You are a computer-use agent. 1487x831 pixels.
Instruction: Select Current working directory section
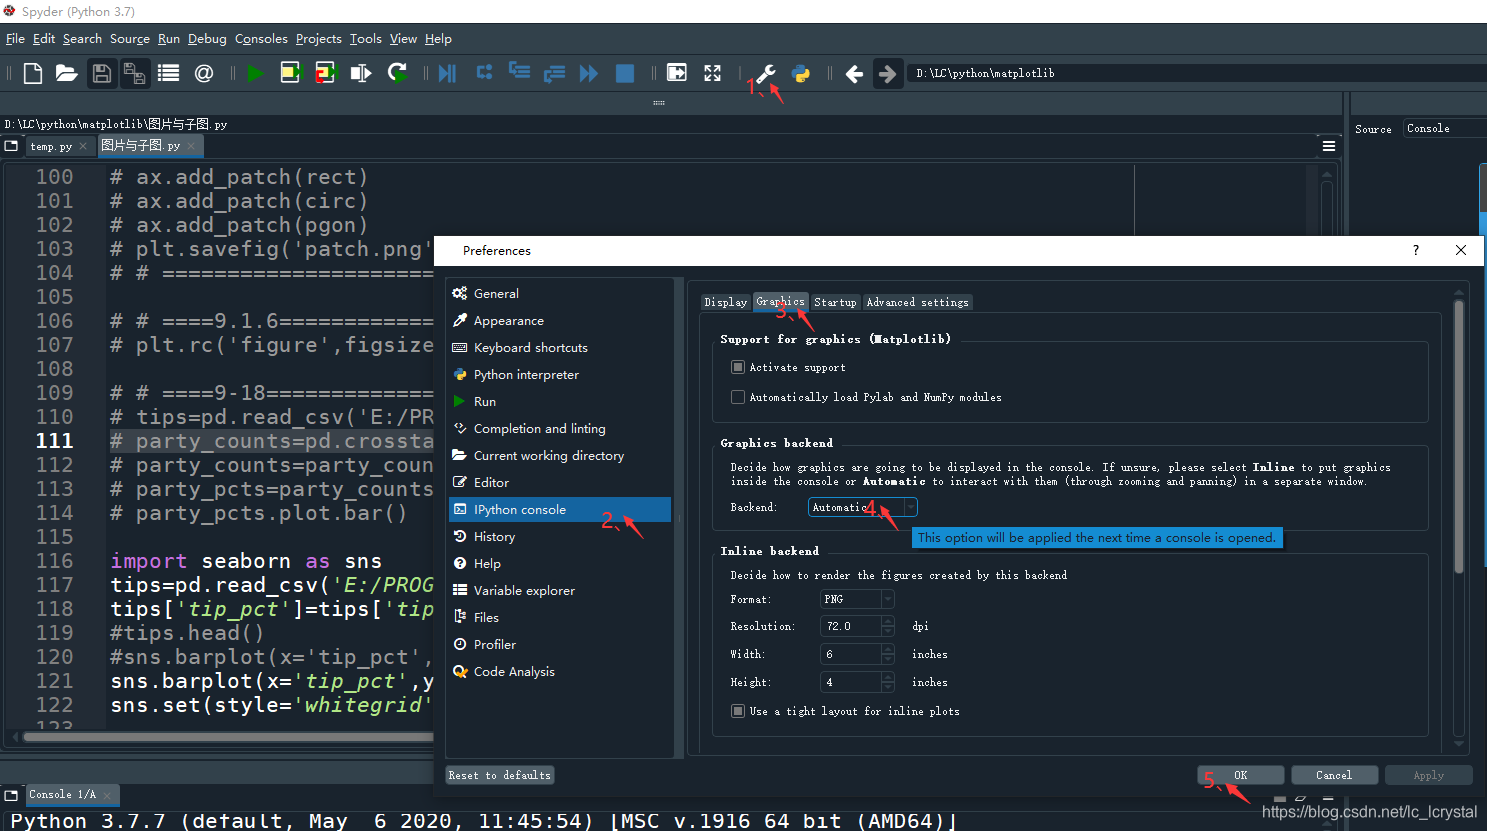(559, 455)
